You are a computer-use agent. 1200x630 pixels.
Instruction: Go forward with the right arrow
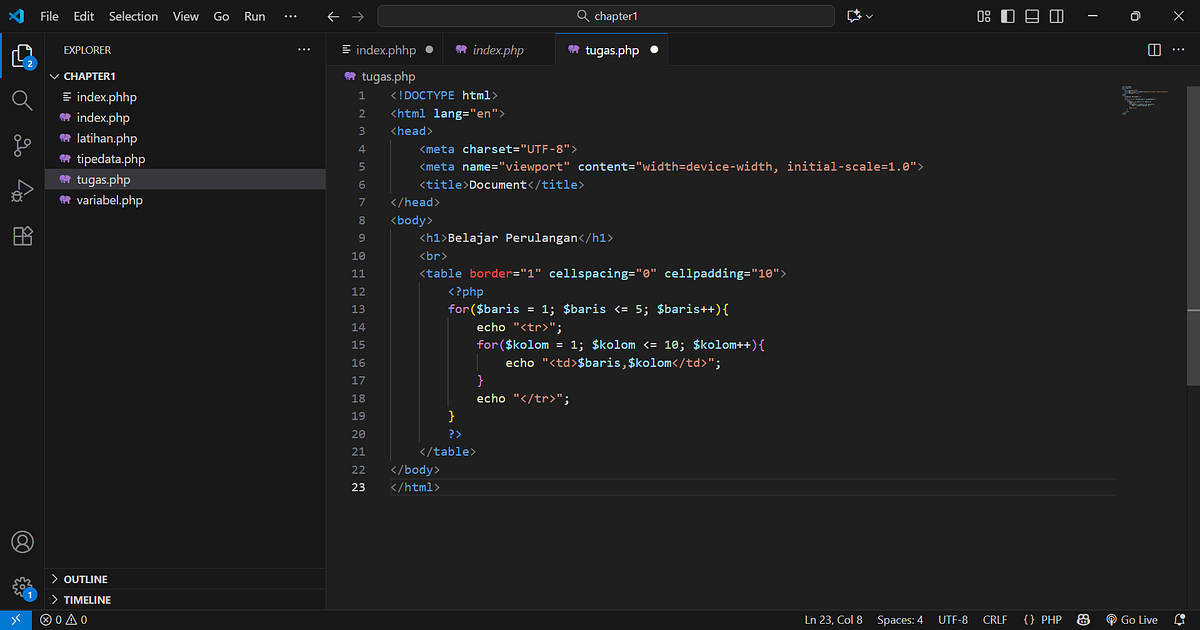pyautogui.click(x=358, y=16)
